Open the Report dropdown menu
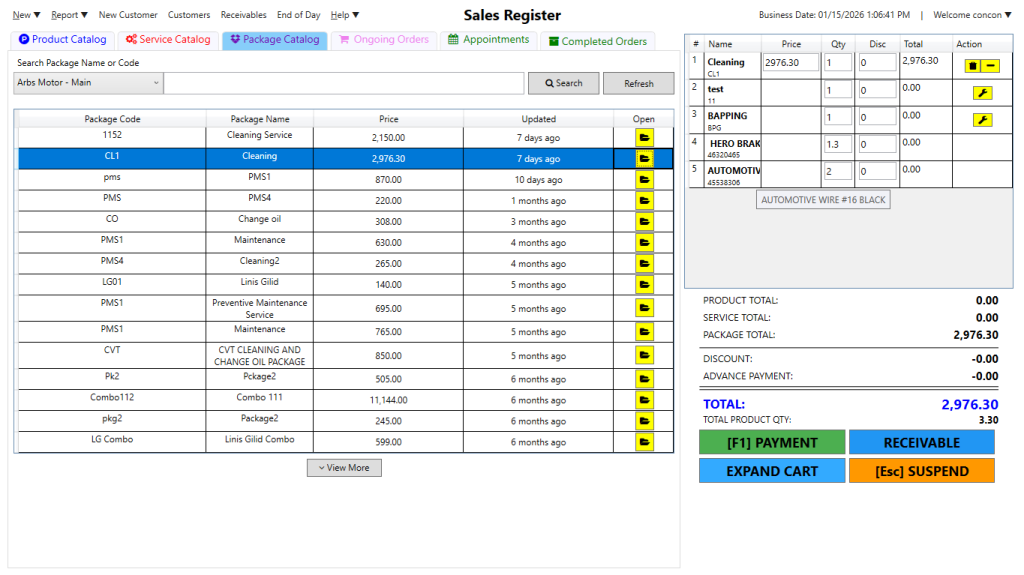Viewport: 1024px width, 575px height. coord(69,15)
